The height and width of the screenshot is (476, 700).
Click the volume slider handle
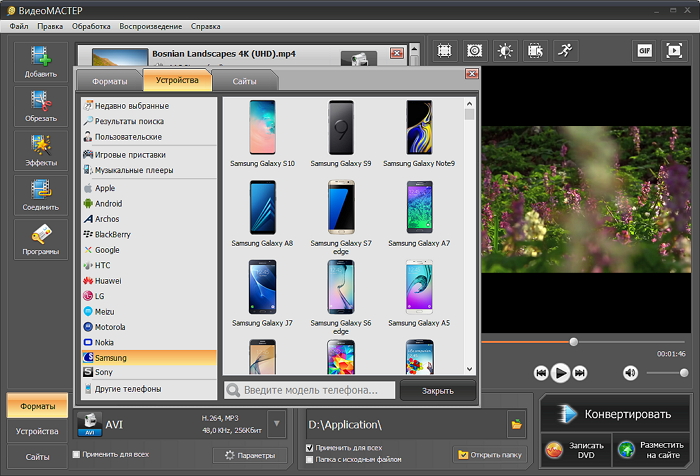click(x=684, y=373)
